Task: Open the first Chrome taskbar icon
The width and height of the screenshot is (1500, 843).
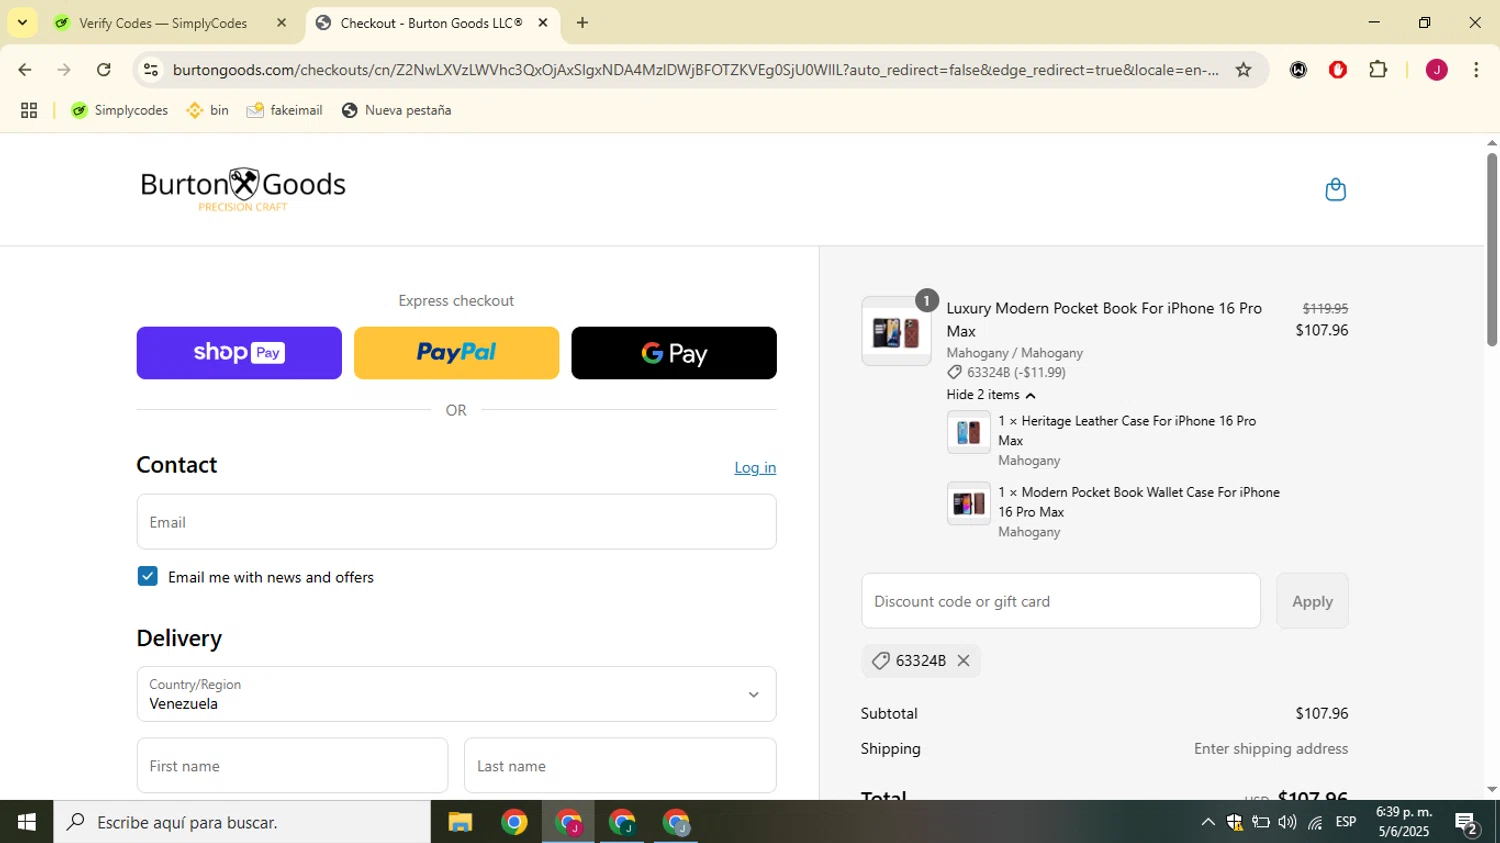Action: point(514,823)
